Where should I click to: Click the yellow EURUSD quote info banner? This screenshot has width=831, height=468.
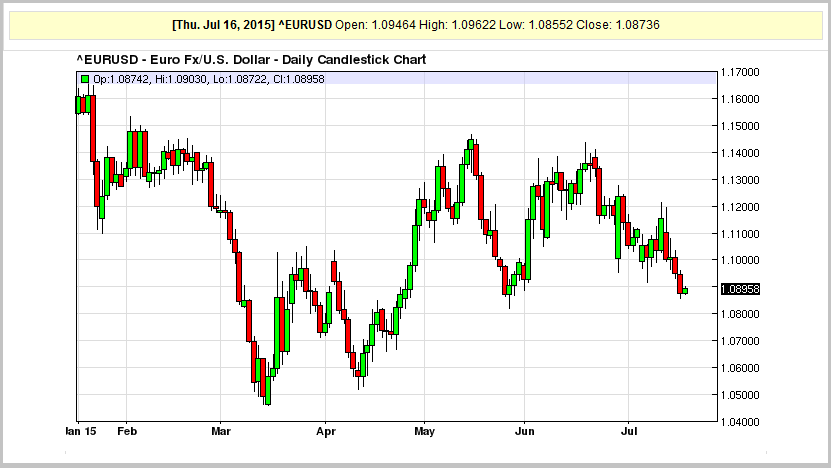416,25
